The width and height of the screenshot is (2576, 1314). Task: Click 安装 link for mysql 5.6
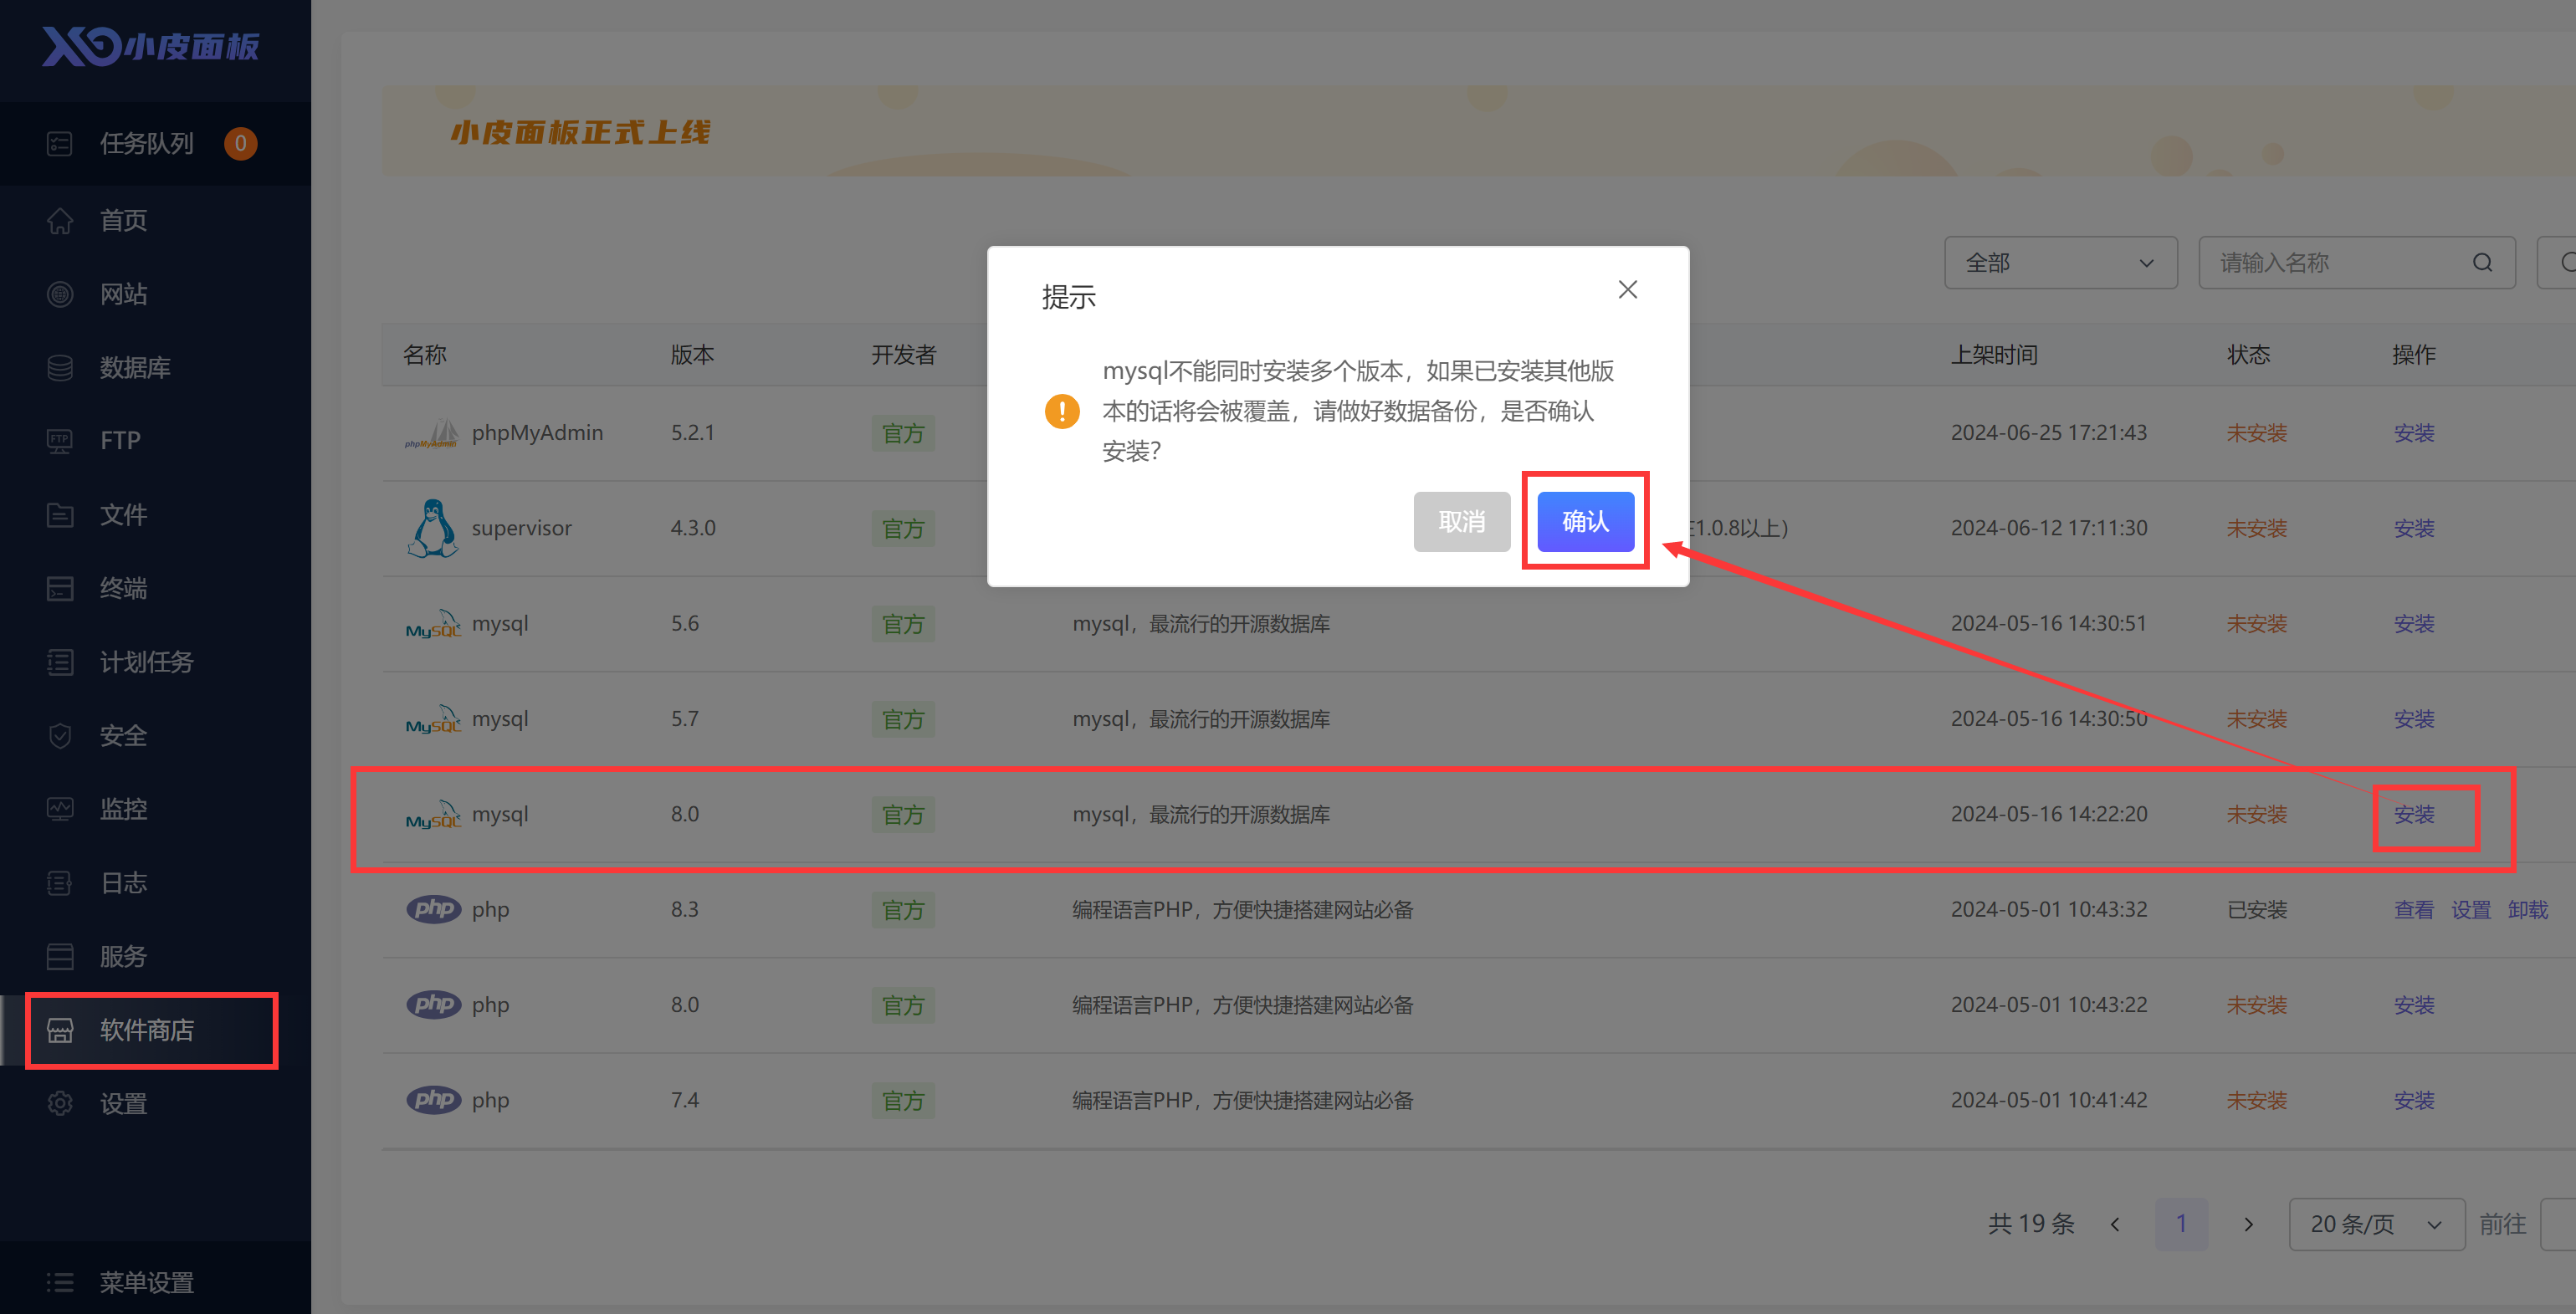click(2414, 624)
